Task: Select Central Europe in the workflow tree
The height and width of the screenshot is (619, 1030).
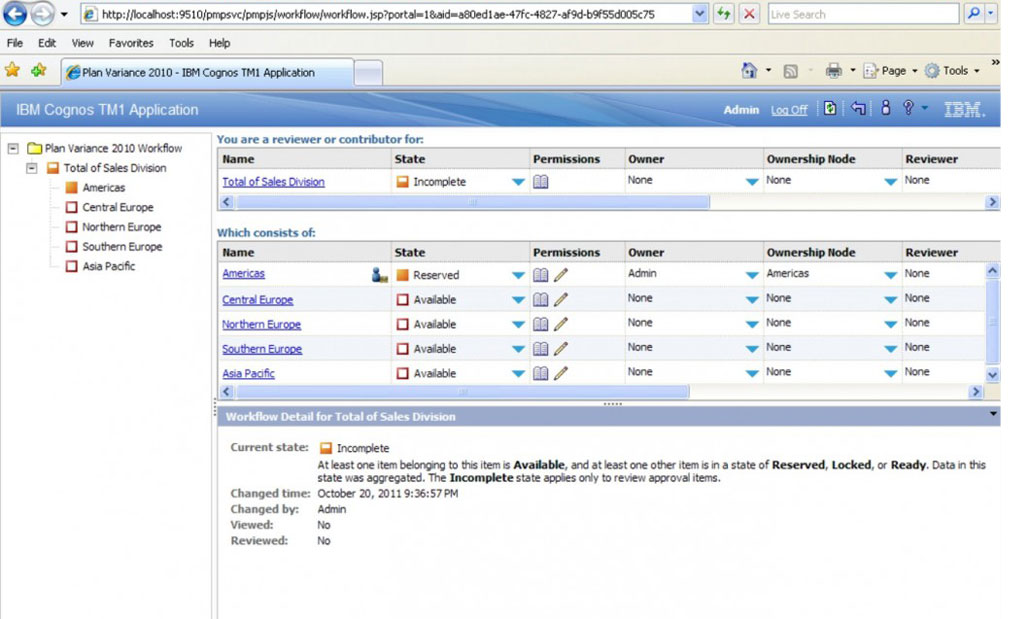Action: [118, 208]
